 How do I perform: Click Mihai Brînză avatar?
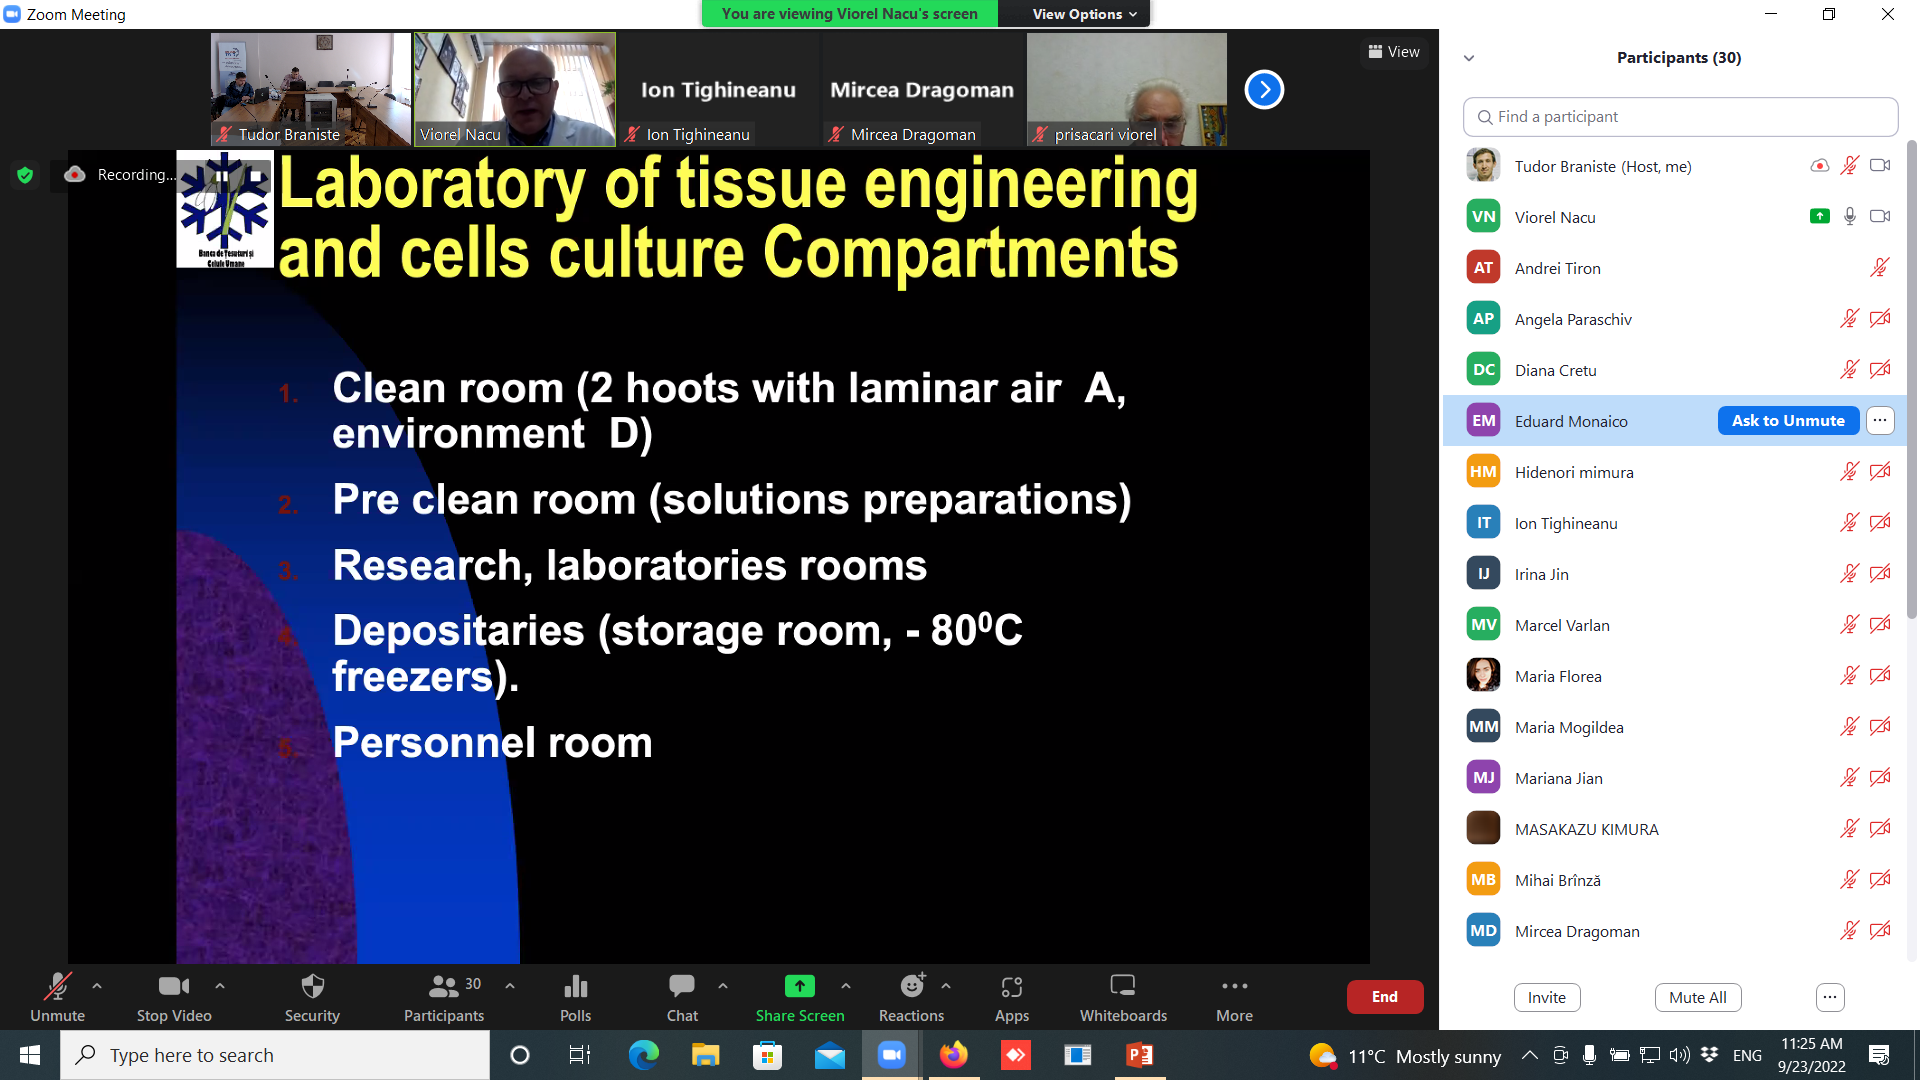pyautogui.click(x=1483, y=880)
